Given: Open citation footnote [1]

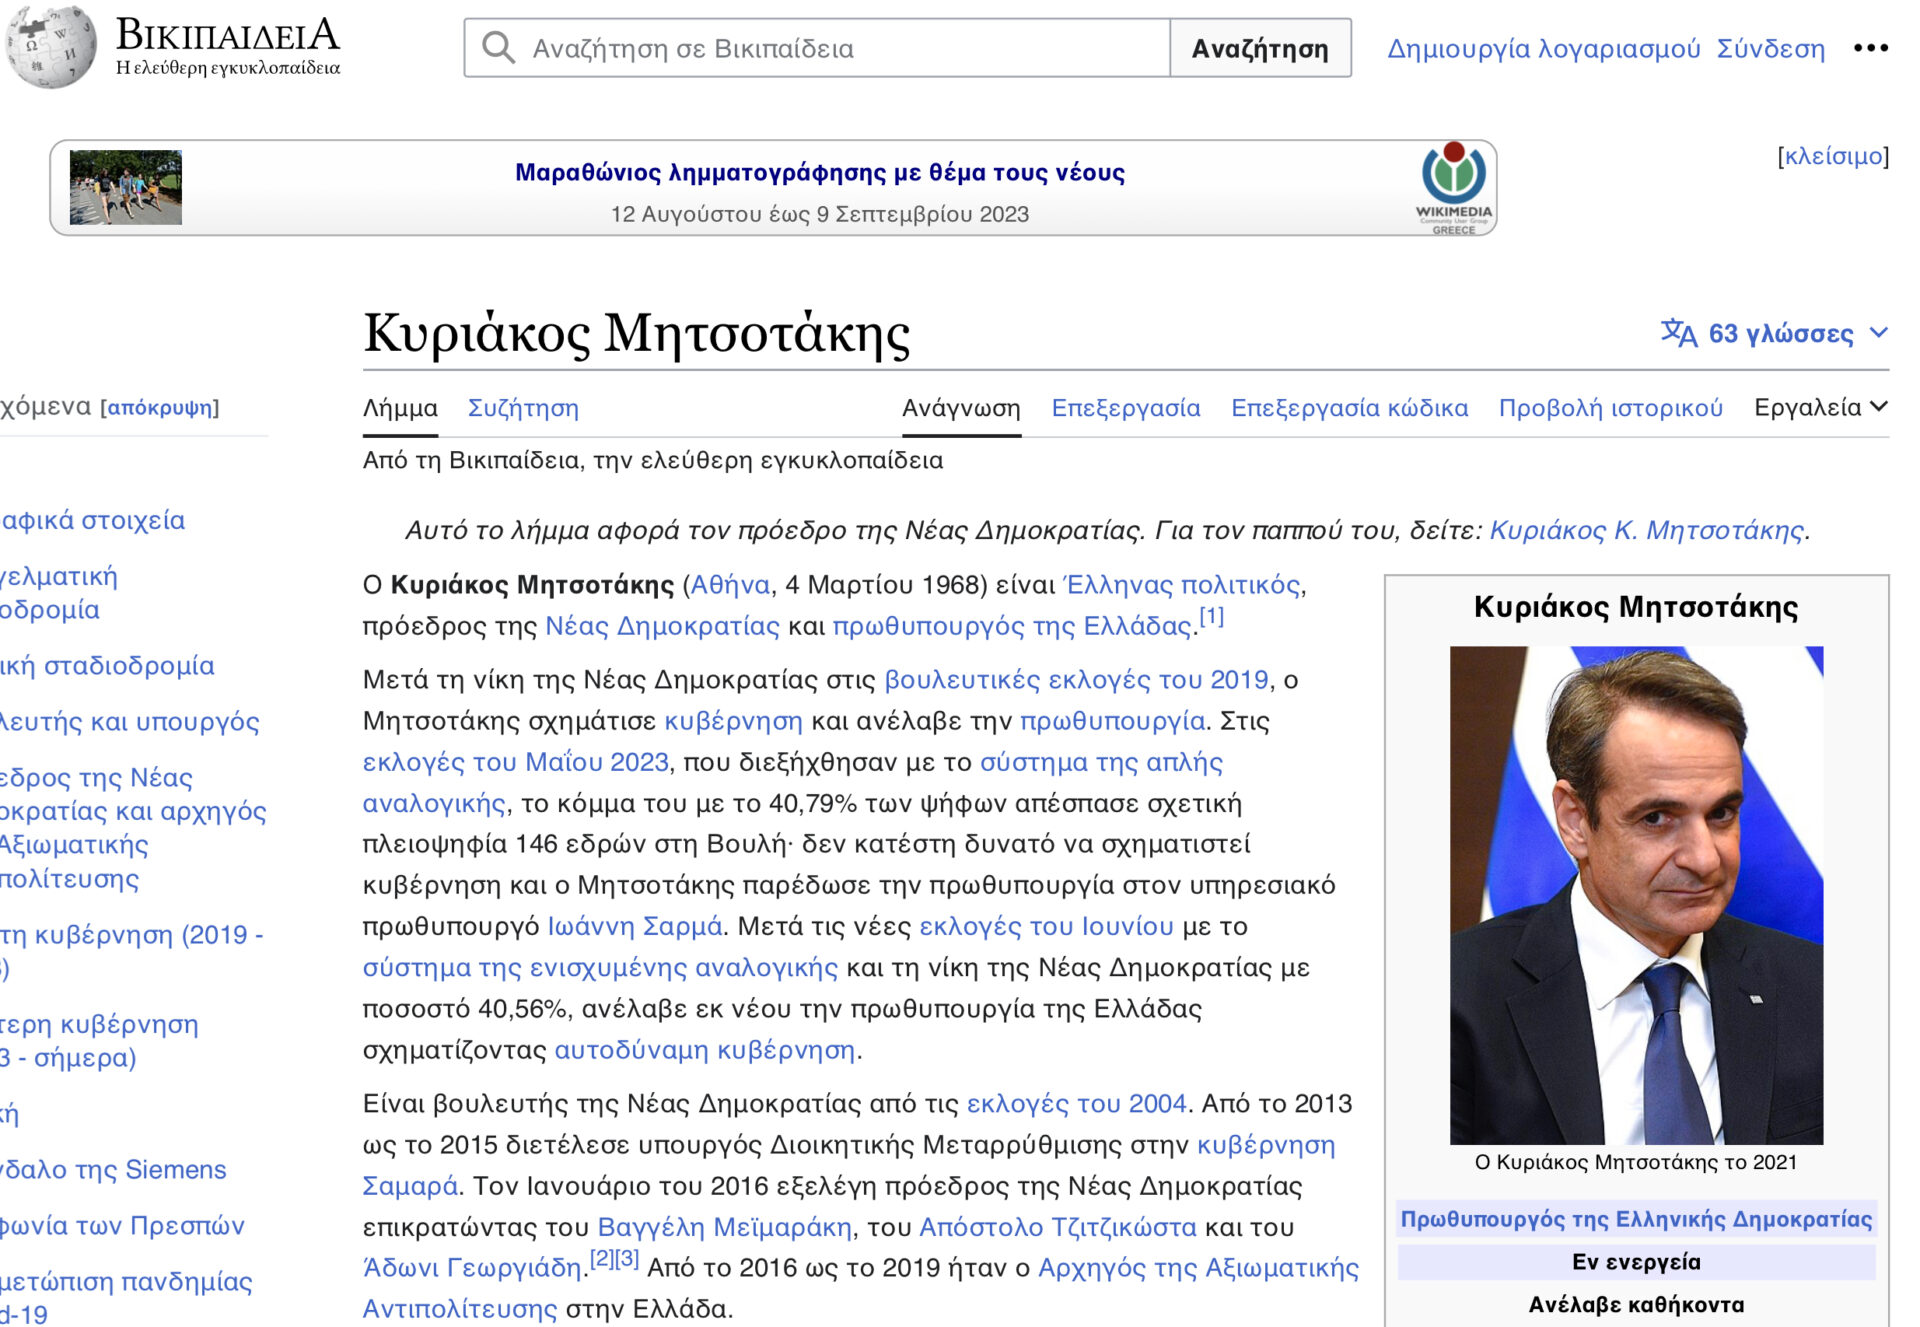Looking at the screenshot, I should (x=1211, y=616).
